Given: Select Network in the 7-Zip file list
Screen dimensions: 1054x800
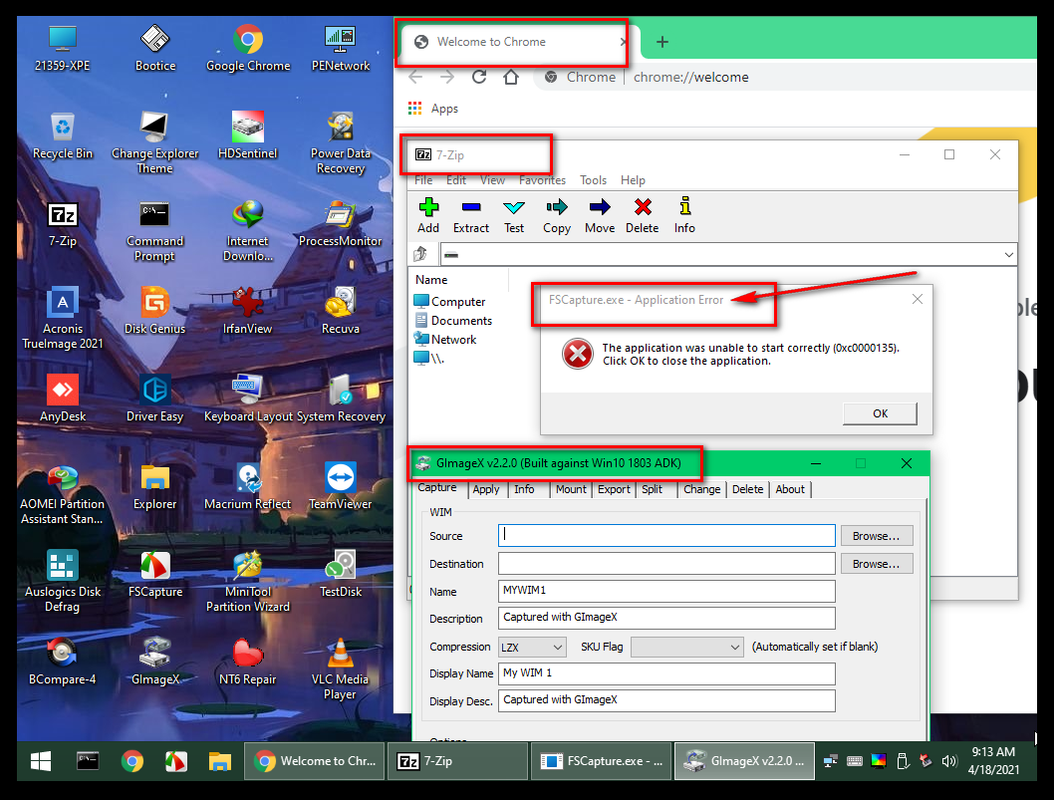Looking at the screenshot, I should click(446, 339).
